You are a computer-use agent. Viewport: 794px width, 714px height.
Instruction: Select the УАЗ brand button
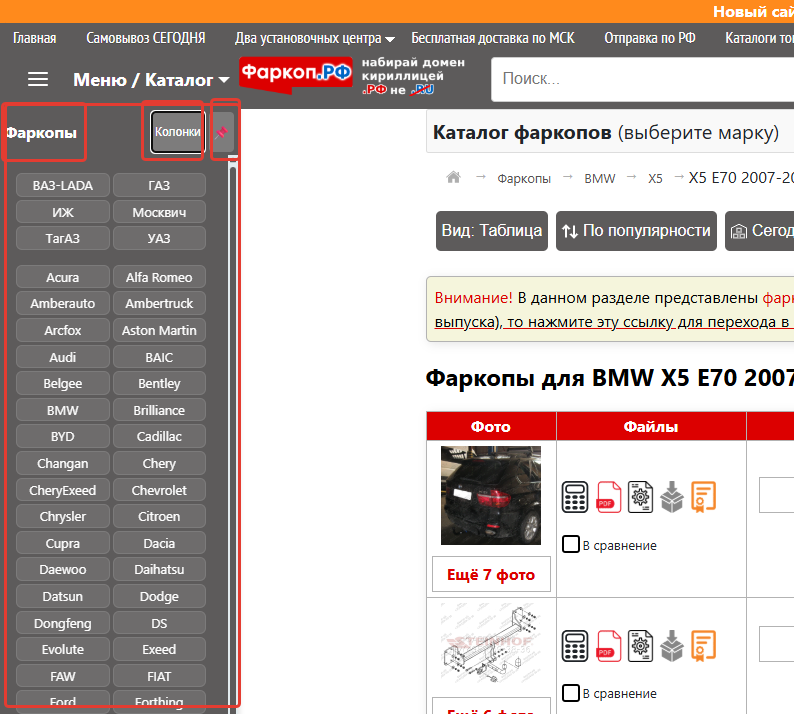tap(159, 238)
